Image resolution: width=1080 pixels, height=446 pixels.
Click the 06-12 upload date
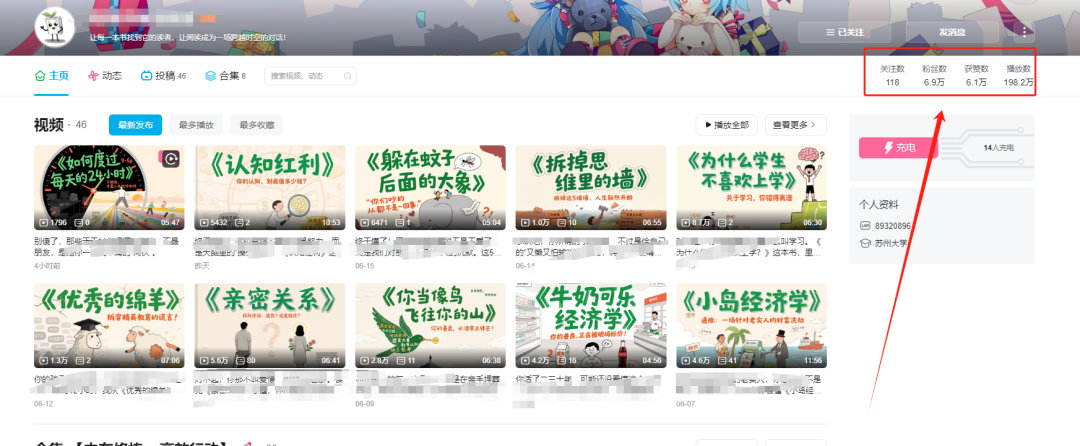[x=43, y=403]
